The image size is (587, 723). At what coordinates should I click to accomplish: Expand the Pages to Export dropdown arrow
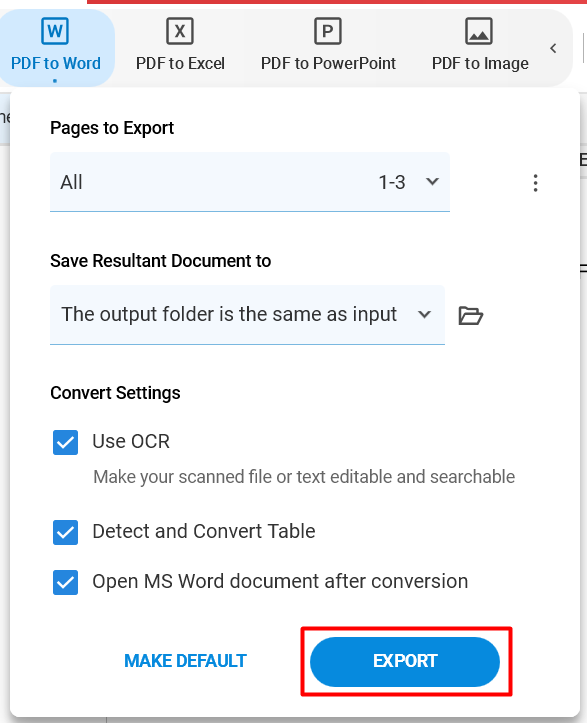pos(433,182)
